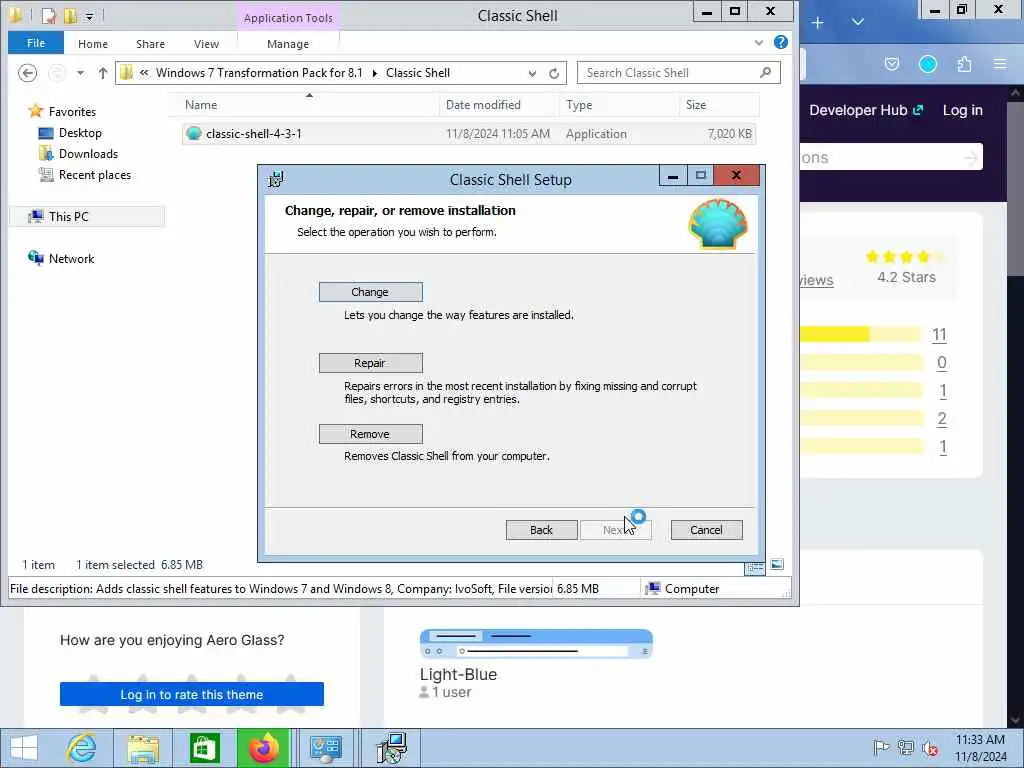Open the recent locations dropdown arrow

[80, 73]
